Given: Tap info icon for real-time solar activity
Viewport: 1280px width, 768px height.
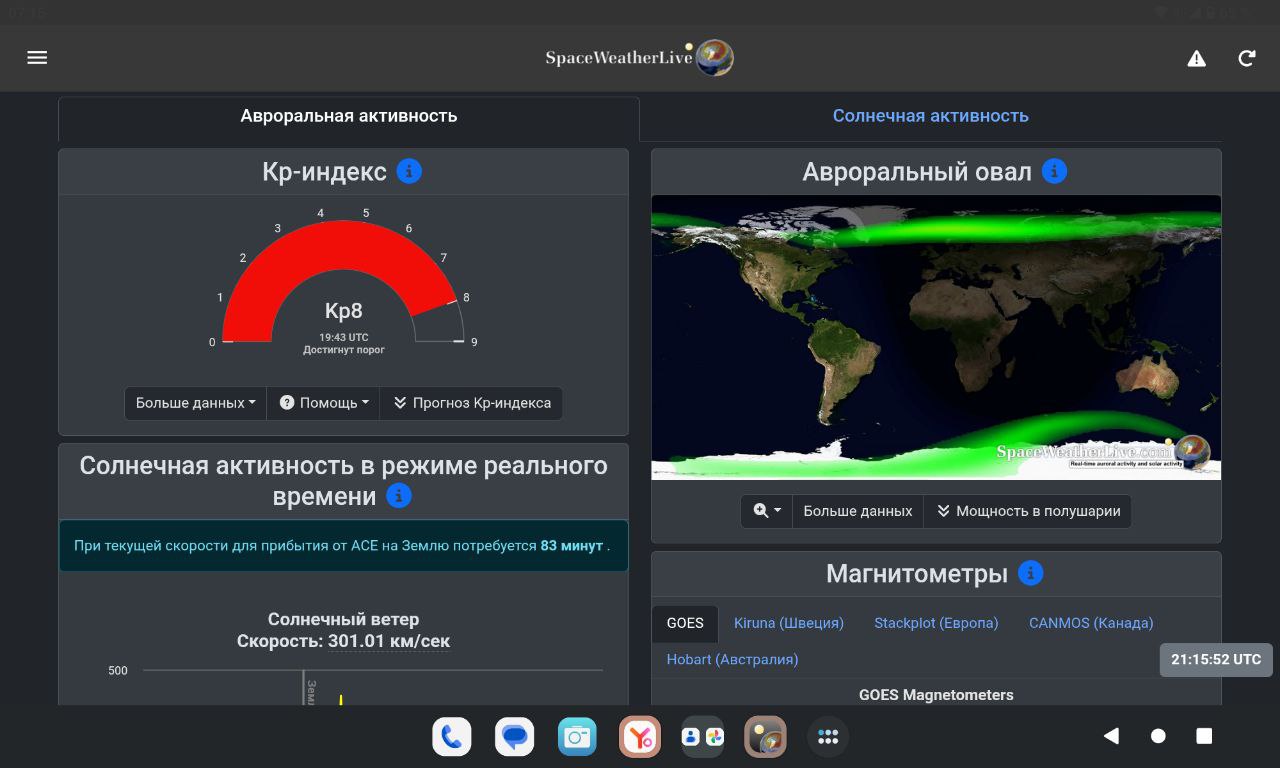Looking at the screenshot, I should pos(399,496).
